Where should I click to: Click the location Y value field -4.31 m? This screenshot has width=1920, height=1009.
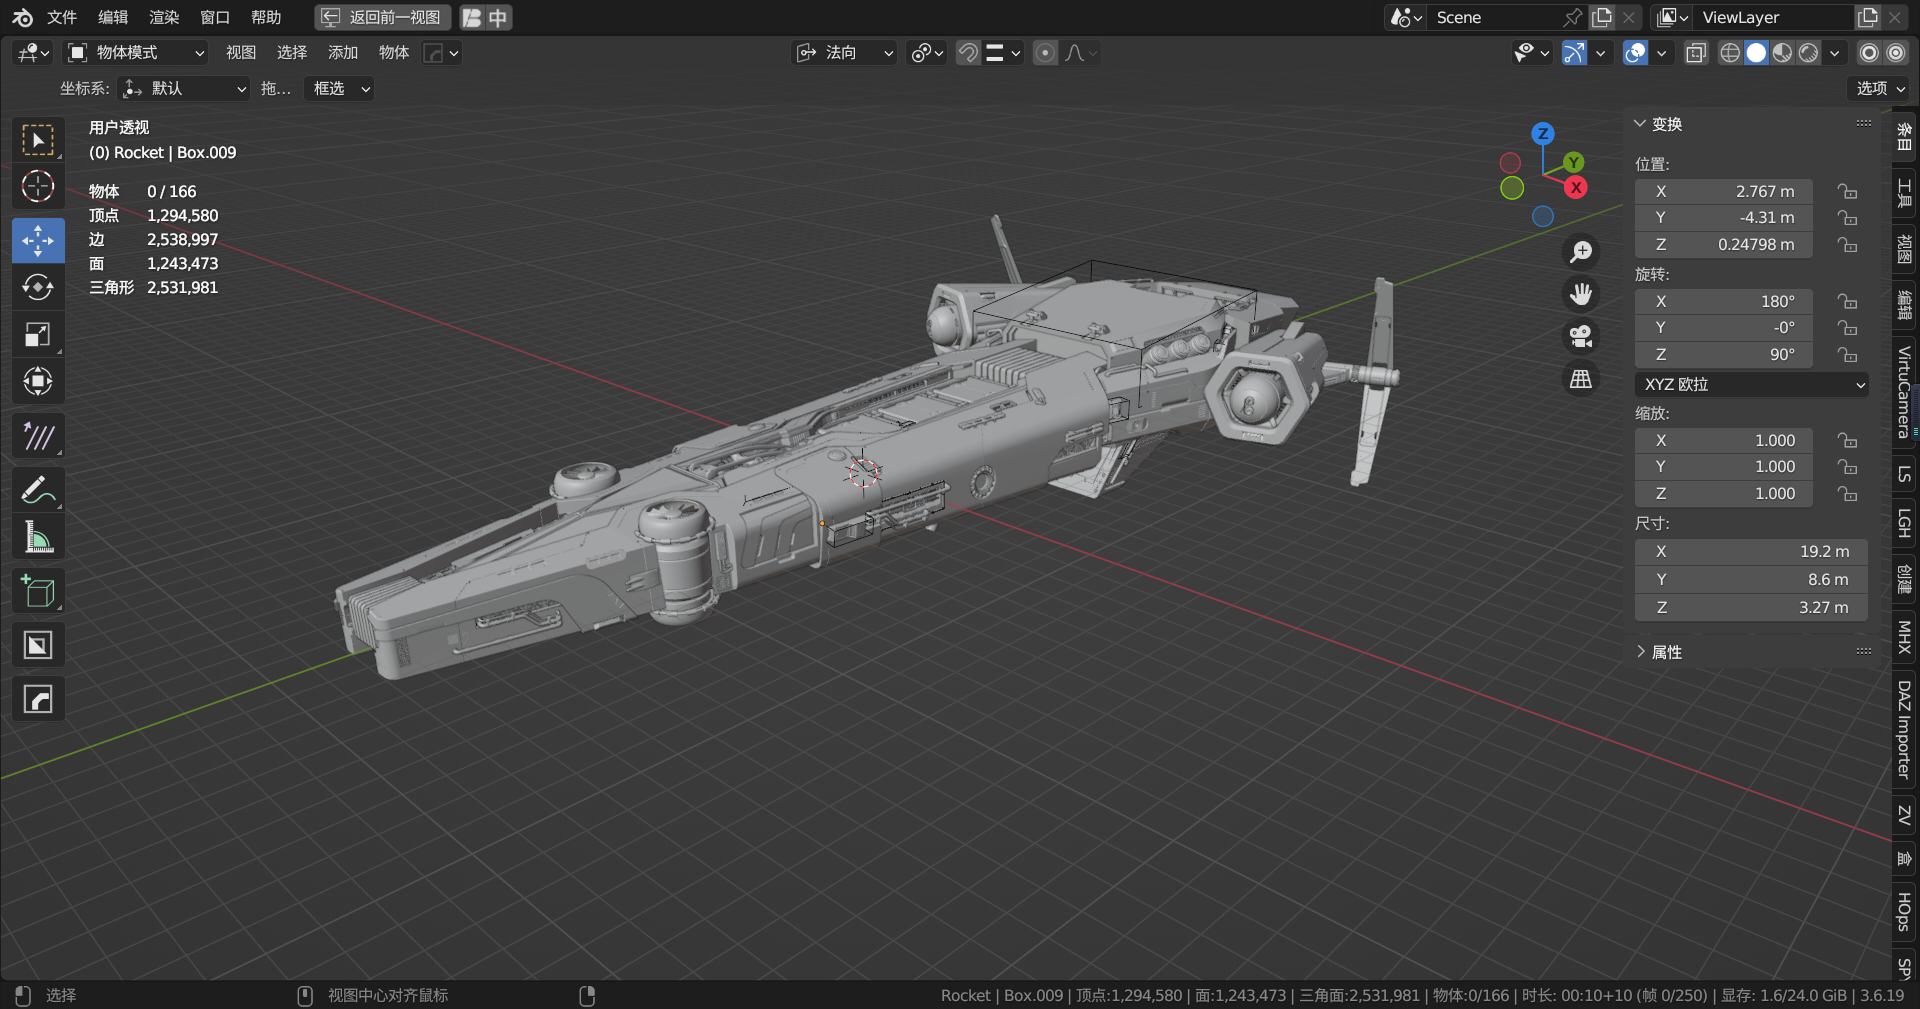point(1724,218)
